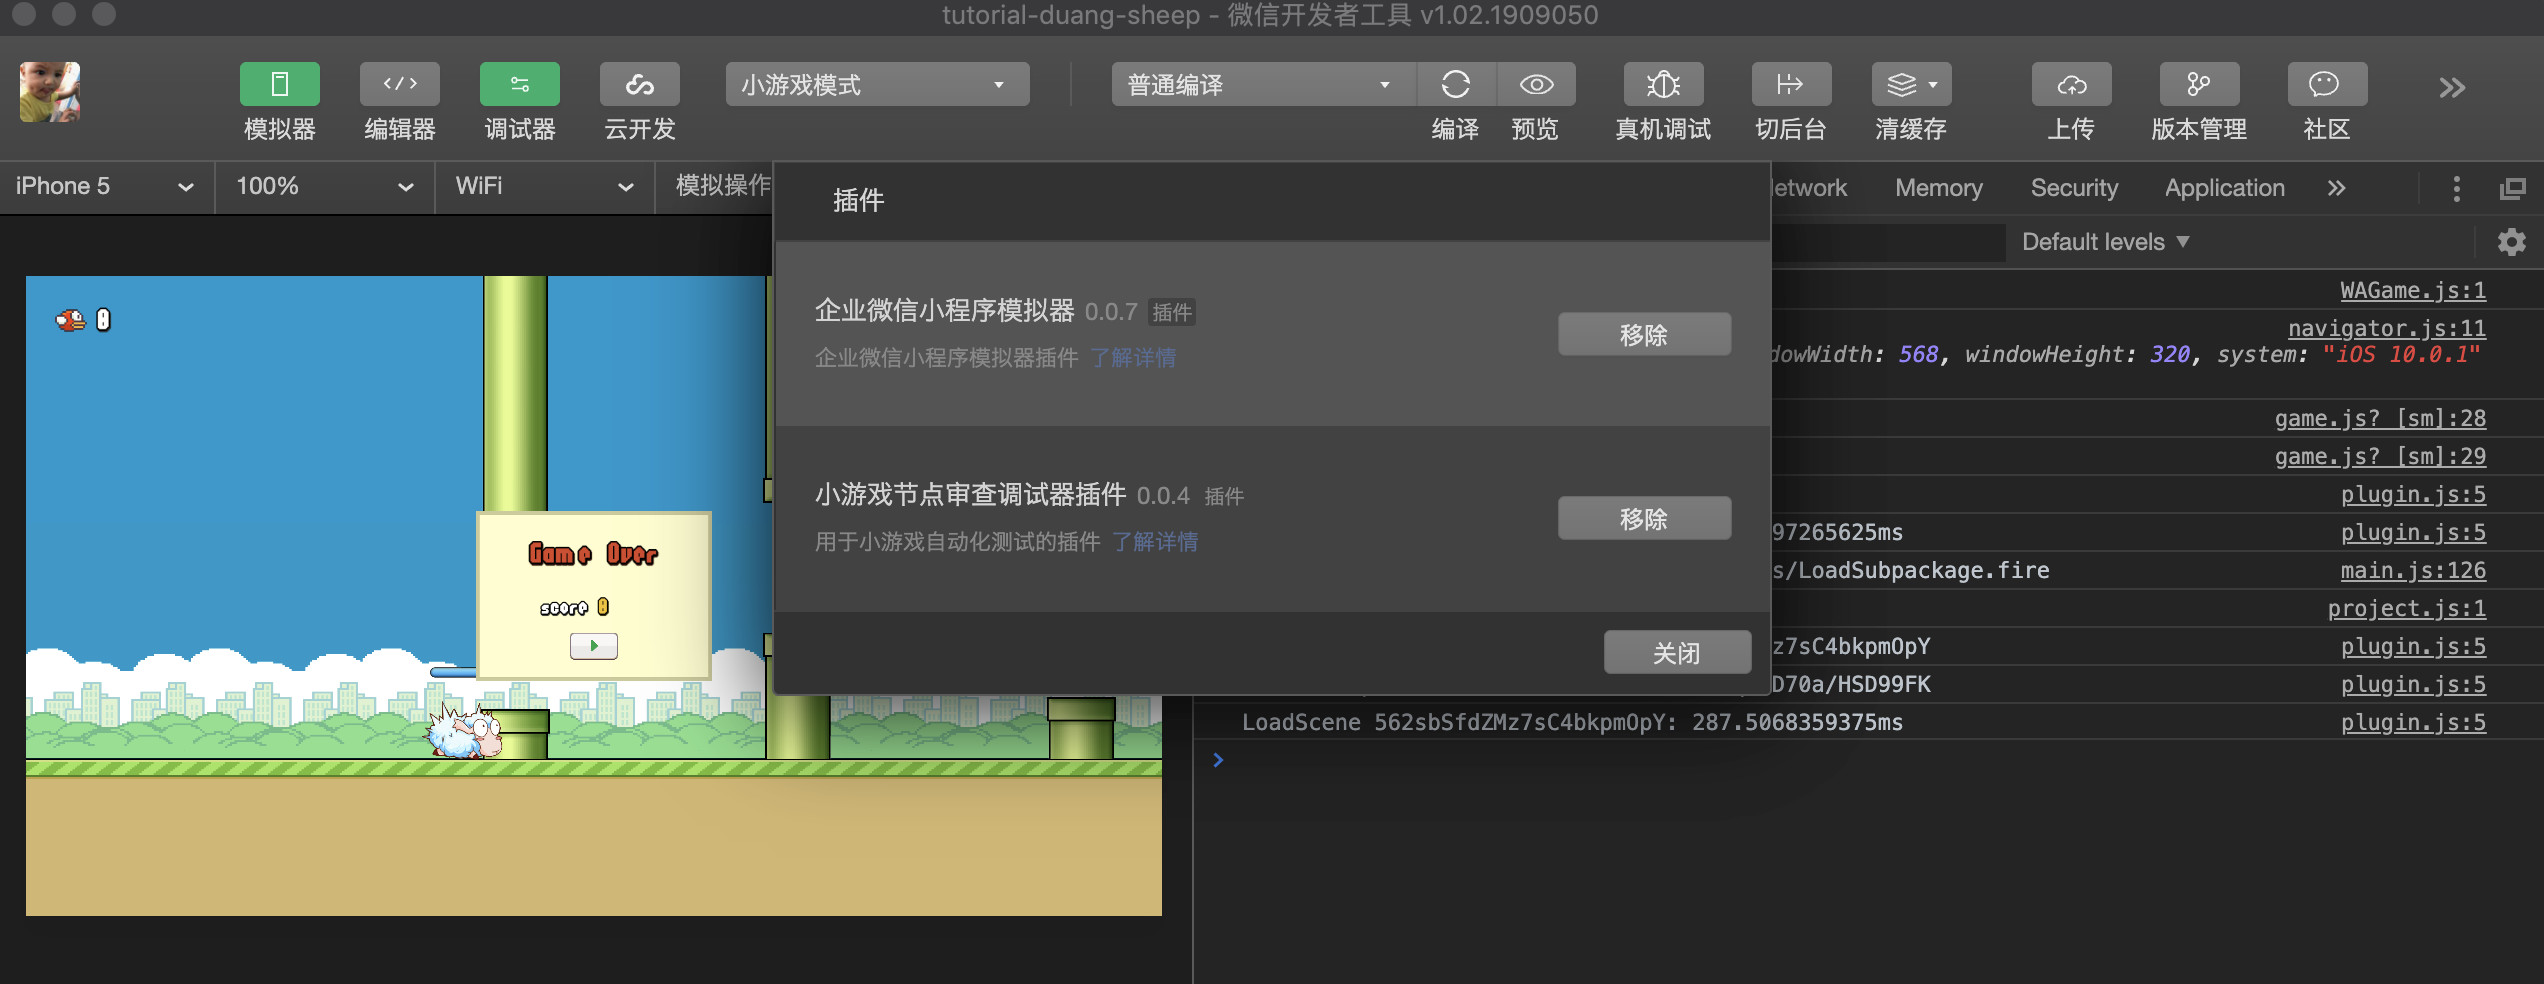Open 了解详情 for 小游戏节点审查调试器插件
The image size is (2544, 984).
tap(1155, 542)
